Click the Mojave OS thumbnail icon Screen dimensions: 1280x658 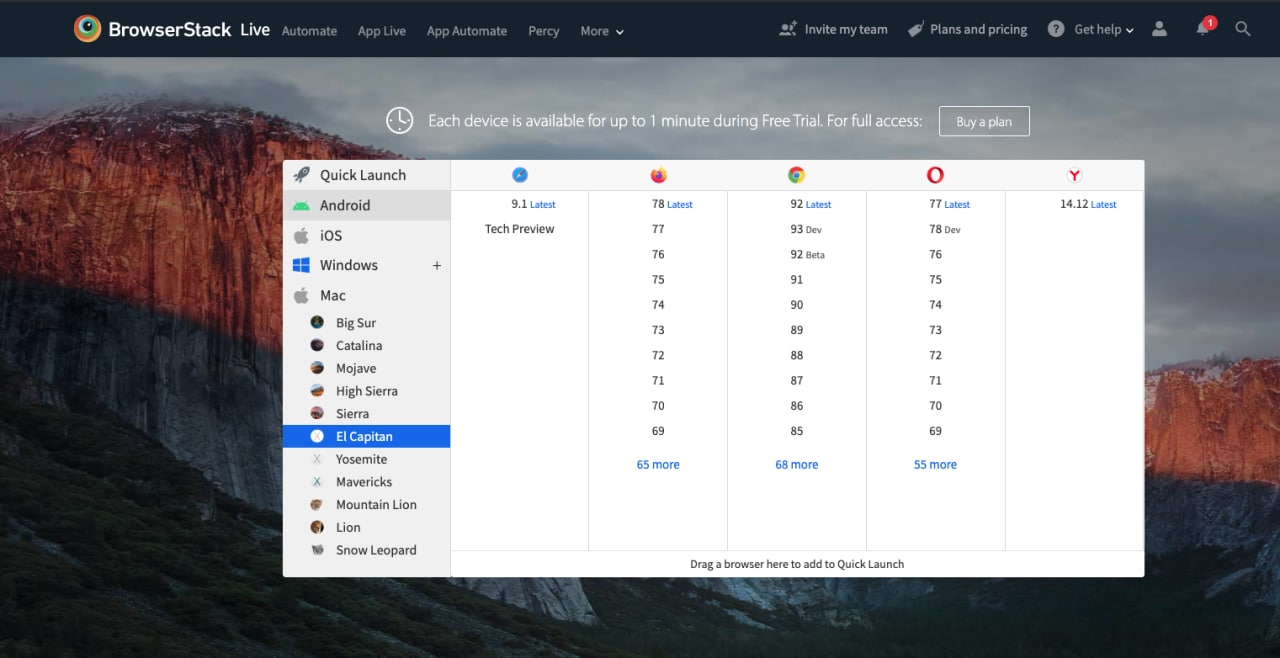pos(317,368)
